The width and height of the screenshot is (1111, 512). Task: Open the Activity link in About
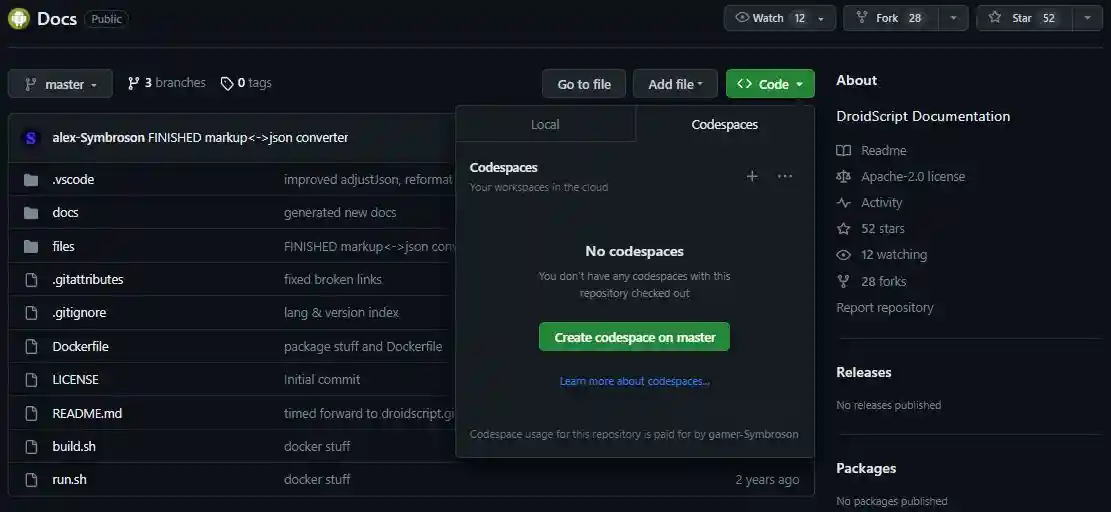click(881, 203)
